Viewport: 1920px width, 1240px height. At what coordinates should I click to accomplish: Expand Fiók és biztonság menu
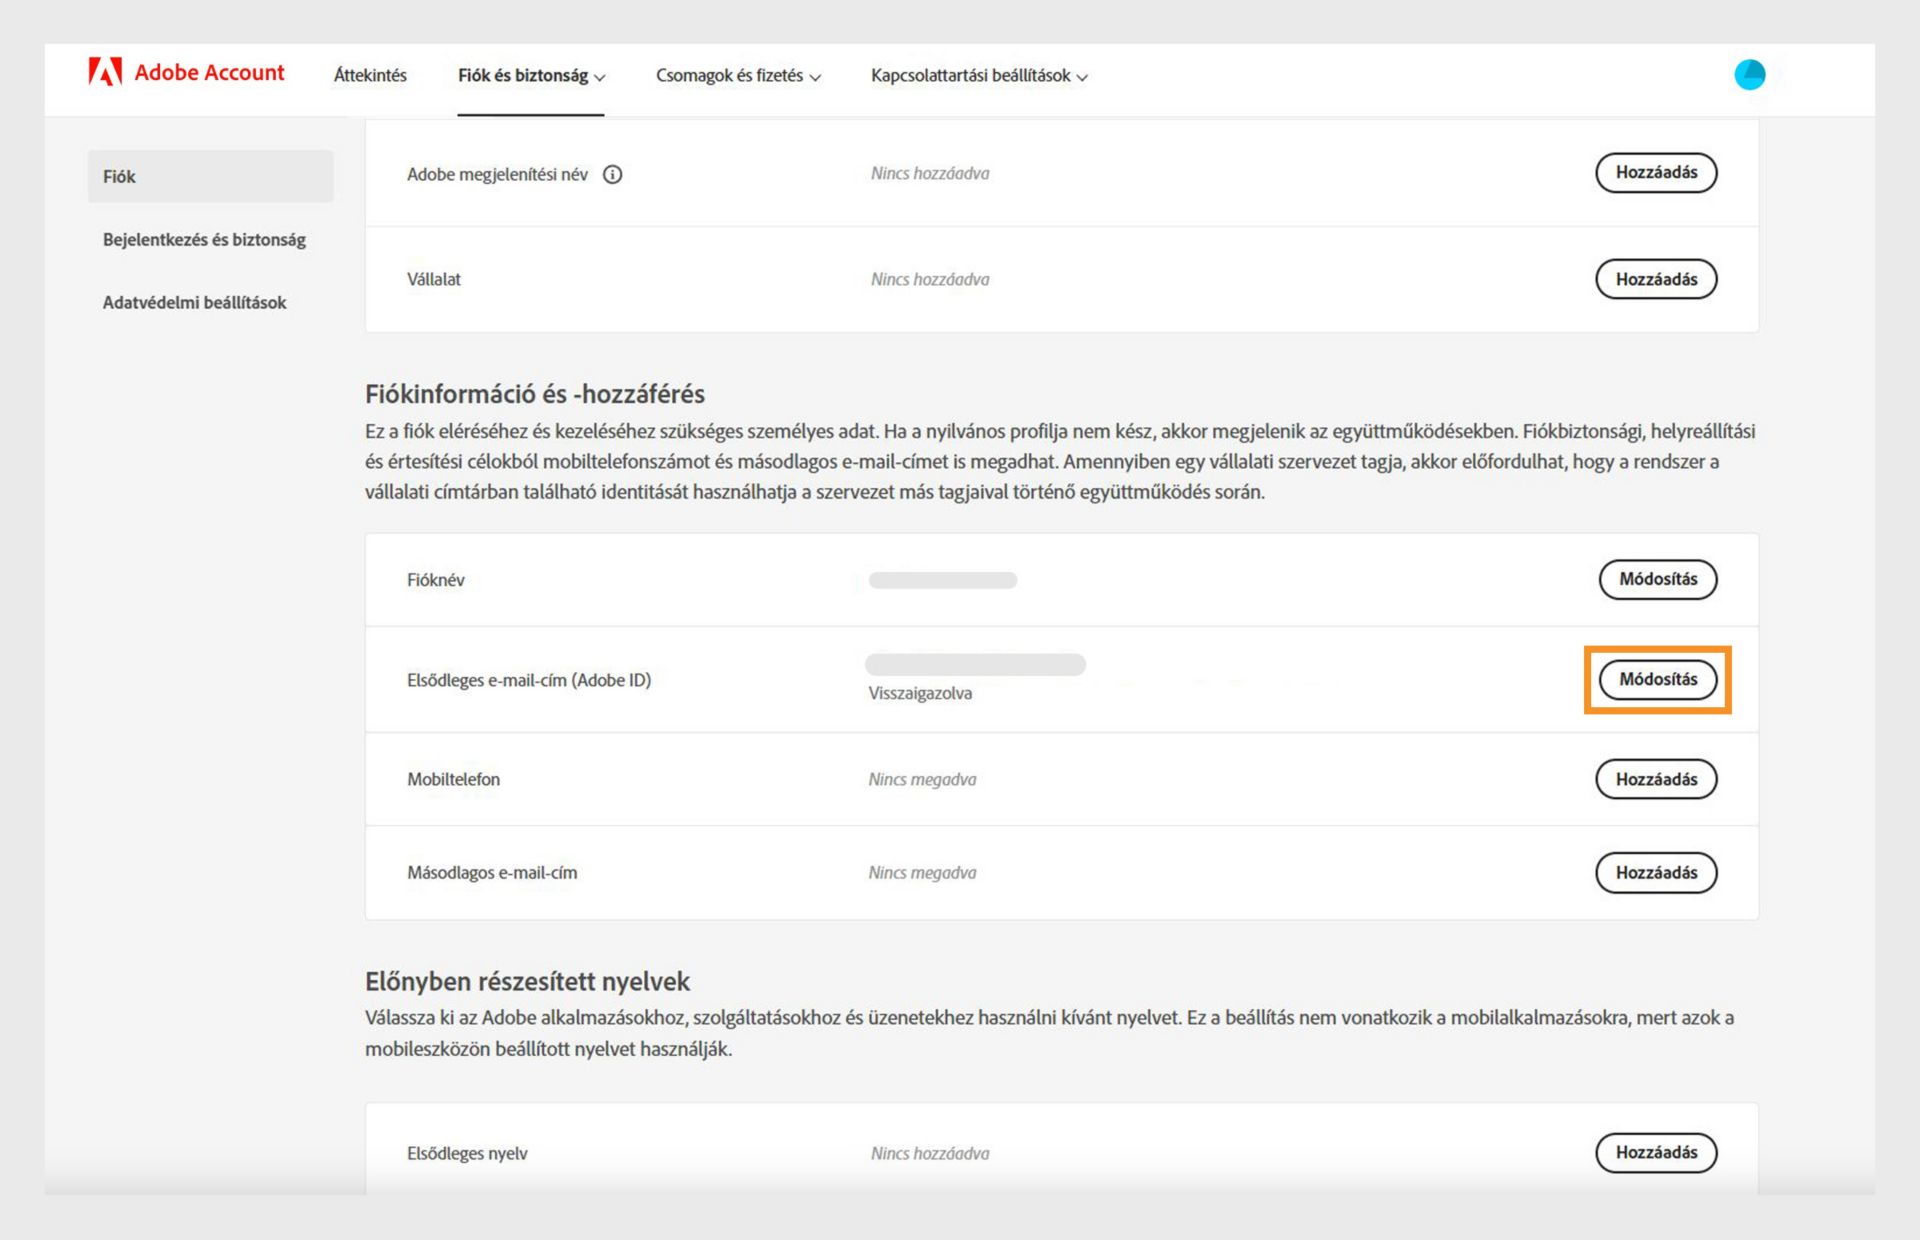531,76
